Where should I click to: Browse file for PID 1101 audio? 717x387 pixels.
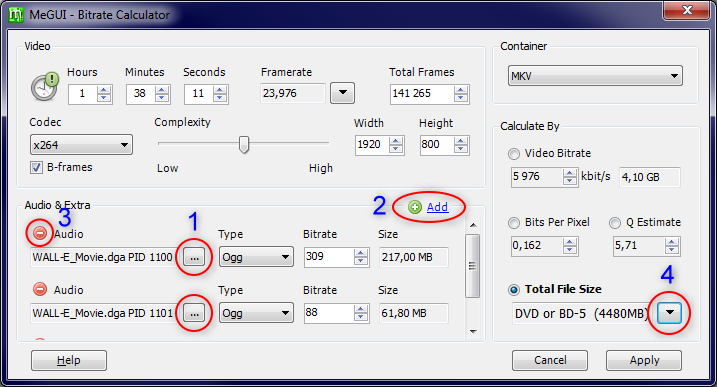pyautogui.click(x=194, y=313)
